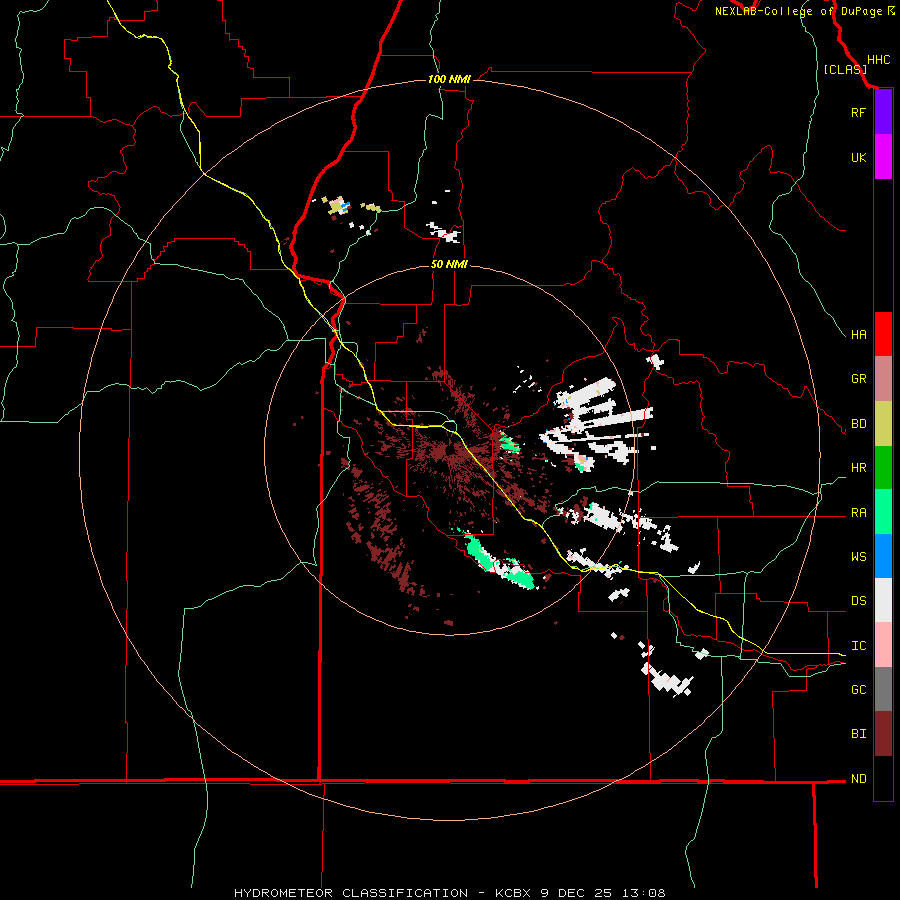
Task: Select the GR pink-brown legend swatch
Action: (x=883, y=379)
